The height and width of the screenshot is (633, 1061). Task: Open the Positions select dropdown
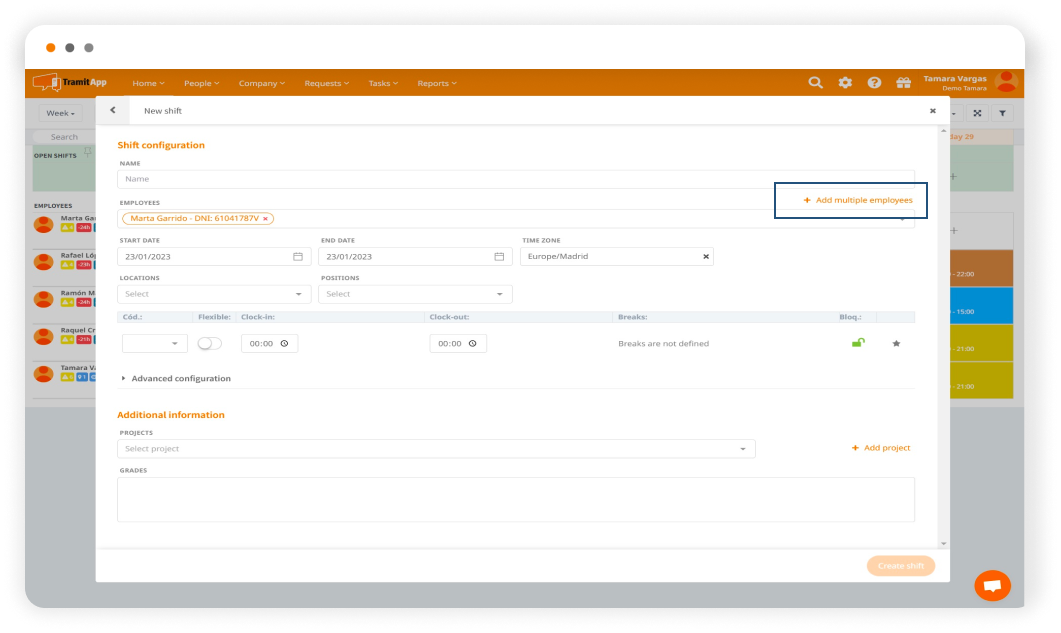pyautogui.click(x=415, y=294)
